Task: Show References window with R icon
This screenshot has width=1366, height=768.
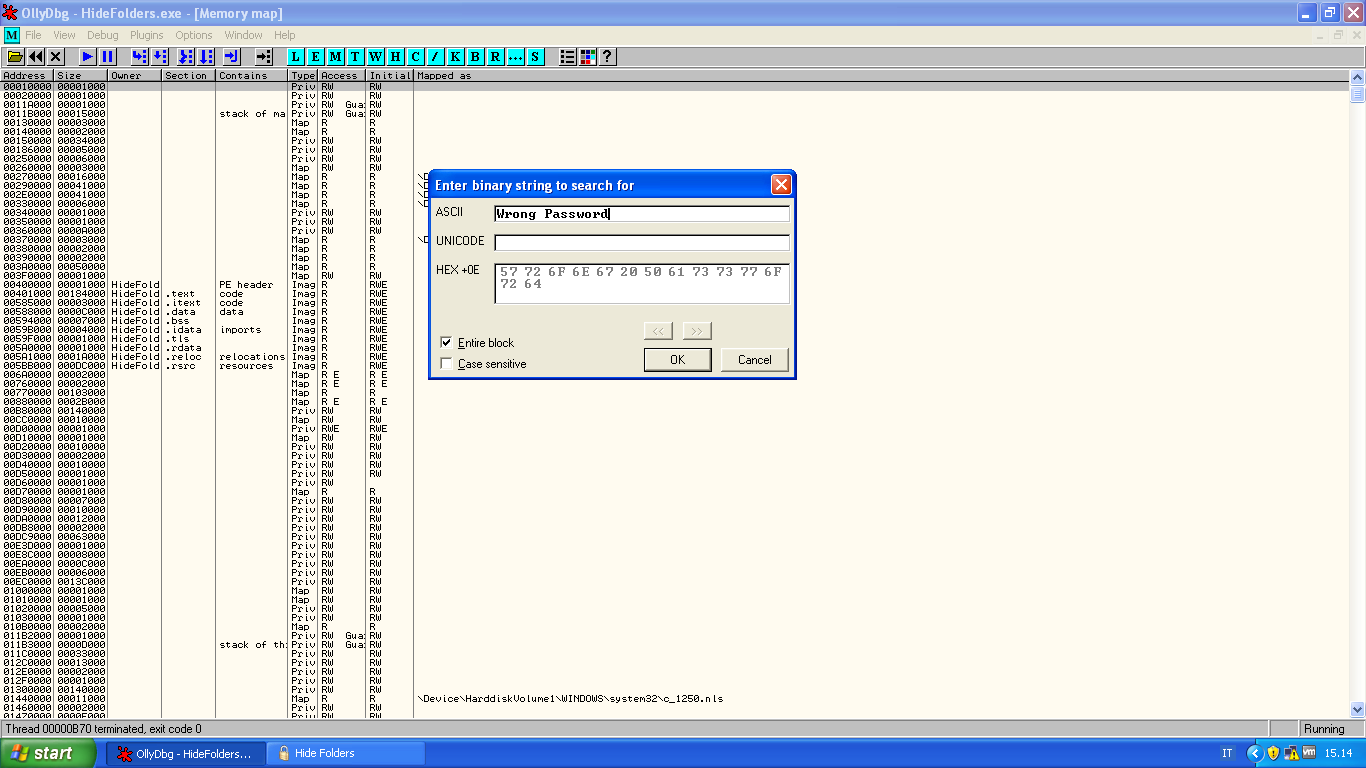Action: pyautogui.click(x=496, y=57)
